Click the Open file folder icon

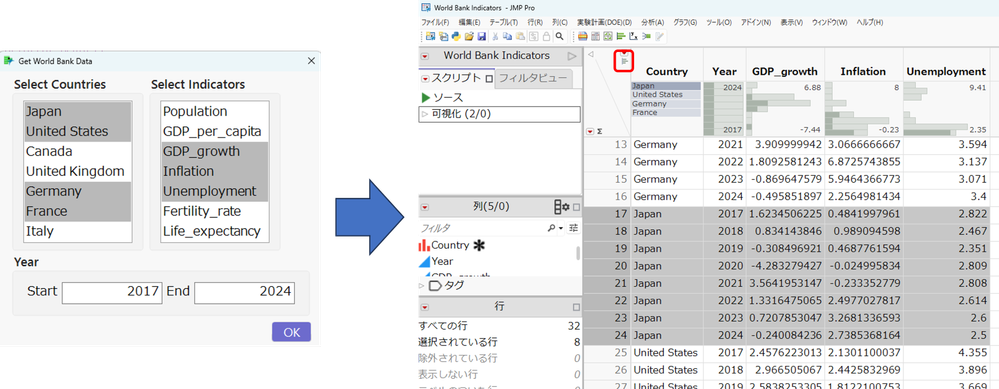(x=469, y=36)
